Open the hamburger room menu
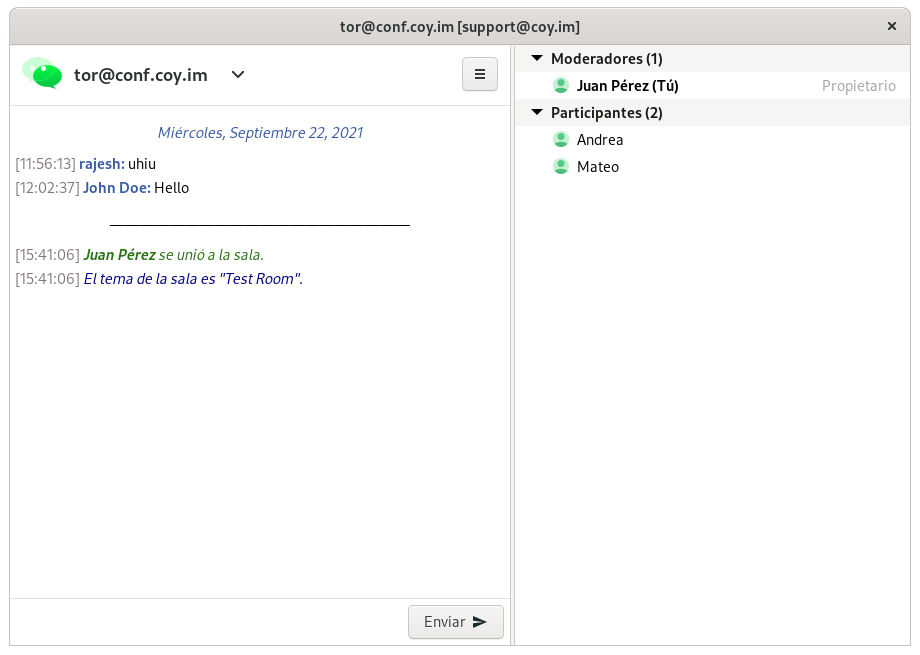The image size is (920, 655). click(x=480, y=74)
